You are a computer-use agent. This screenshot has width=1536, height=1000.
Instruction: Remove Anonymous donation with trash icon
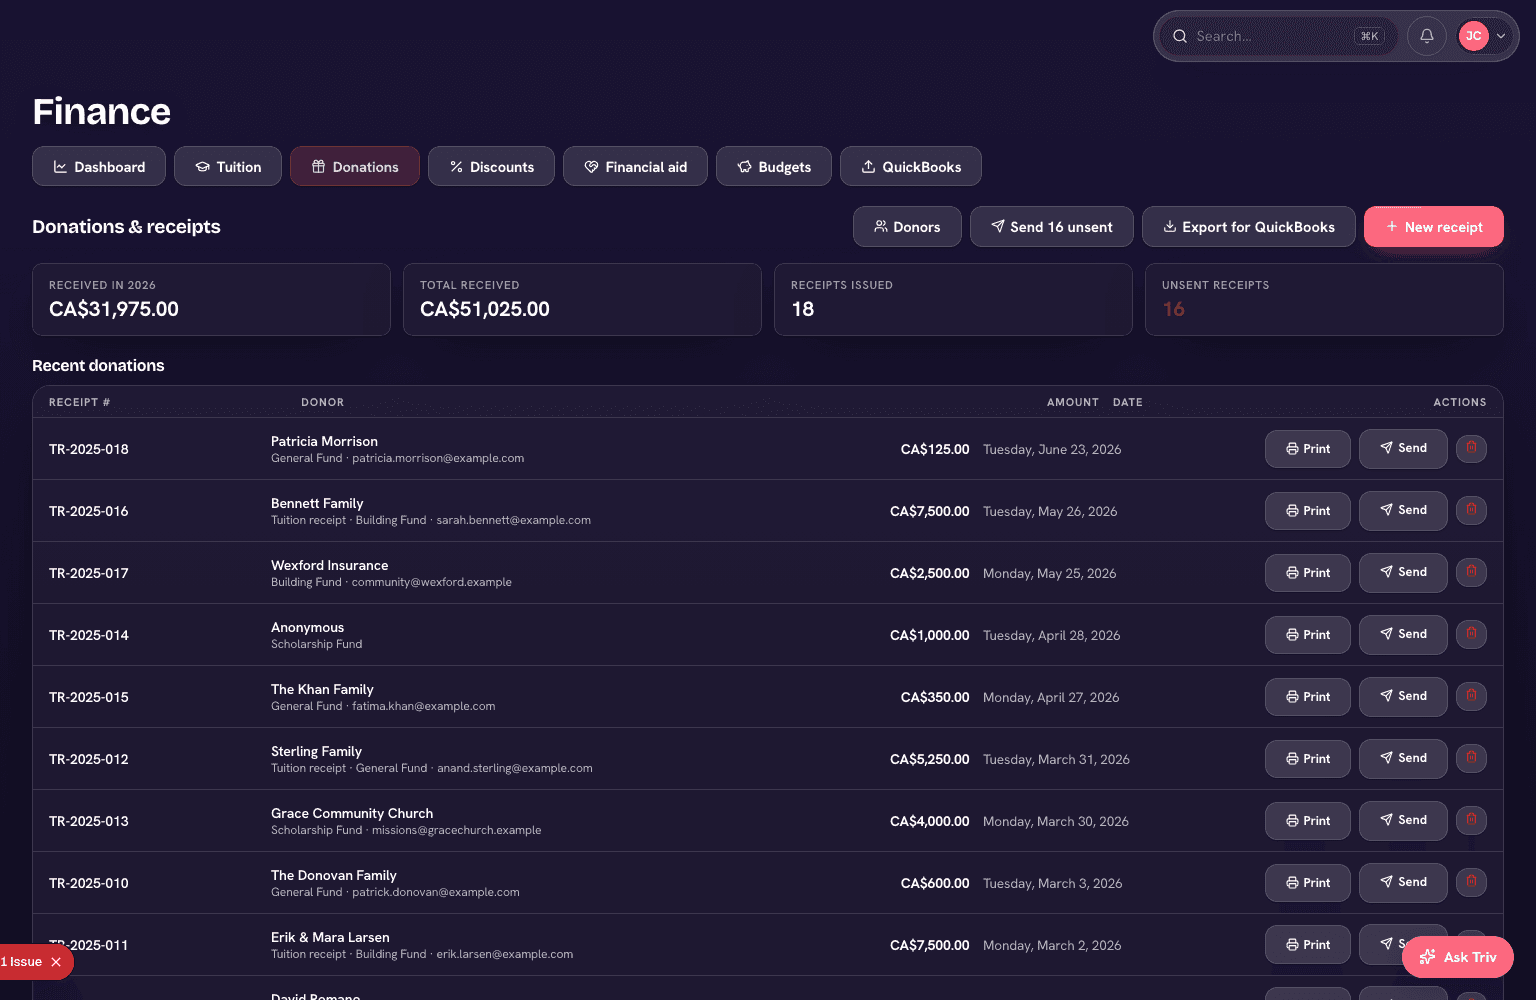click(1471, 634)
